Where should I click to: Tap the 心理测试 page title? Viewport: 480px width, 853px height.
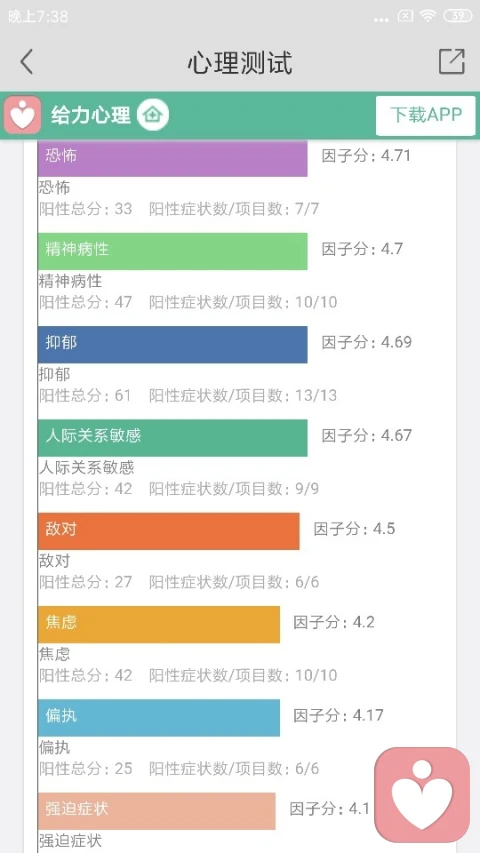(x=240, y=62)
